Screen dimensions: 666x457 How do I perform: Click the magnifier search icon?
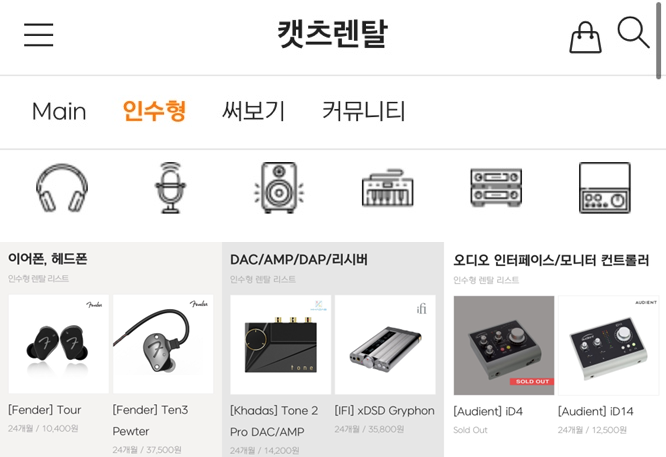[633, 33]
